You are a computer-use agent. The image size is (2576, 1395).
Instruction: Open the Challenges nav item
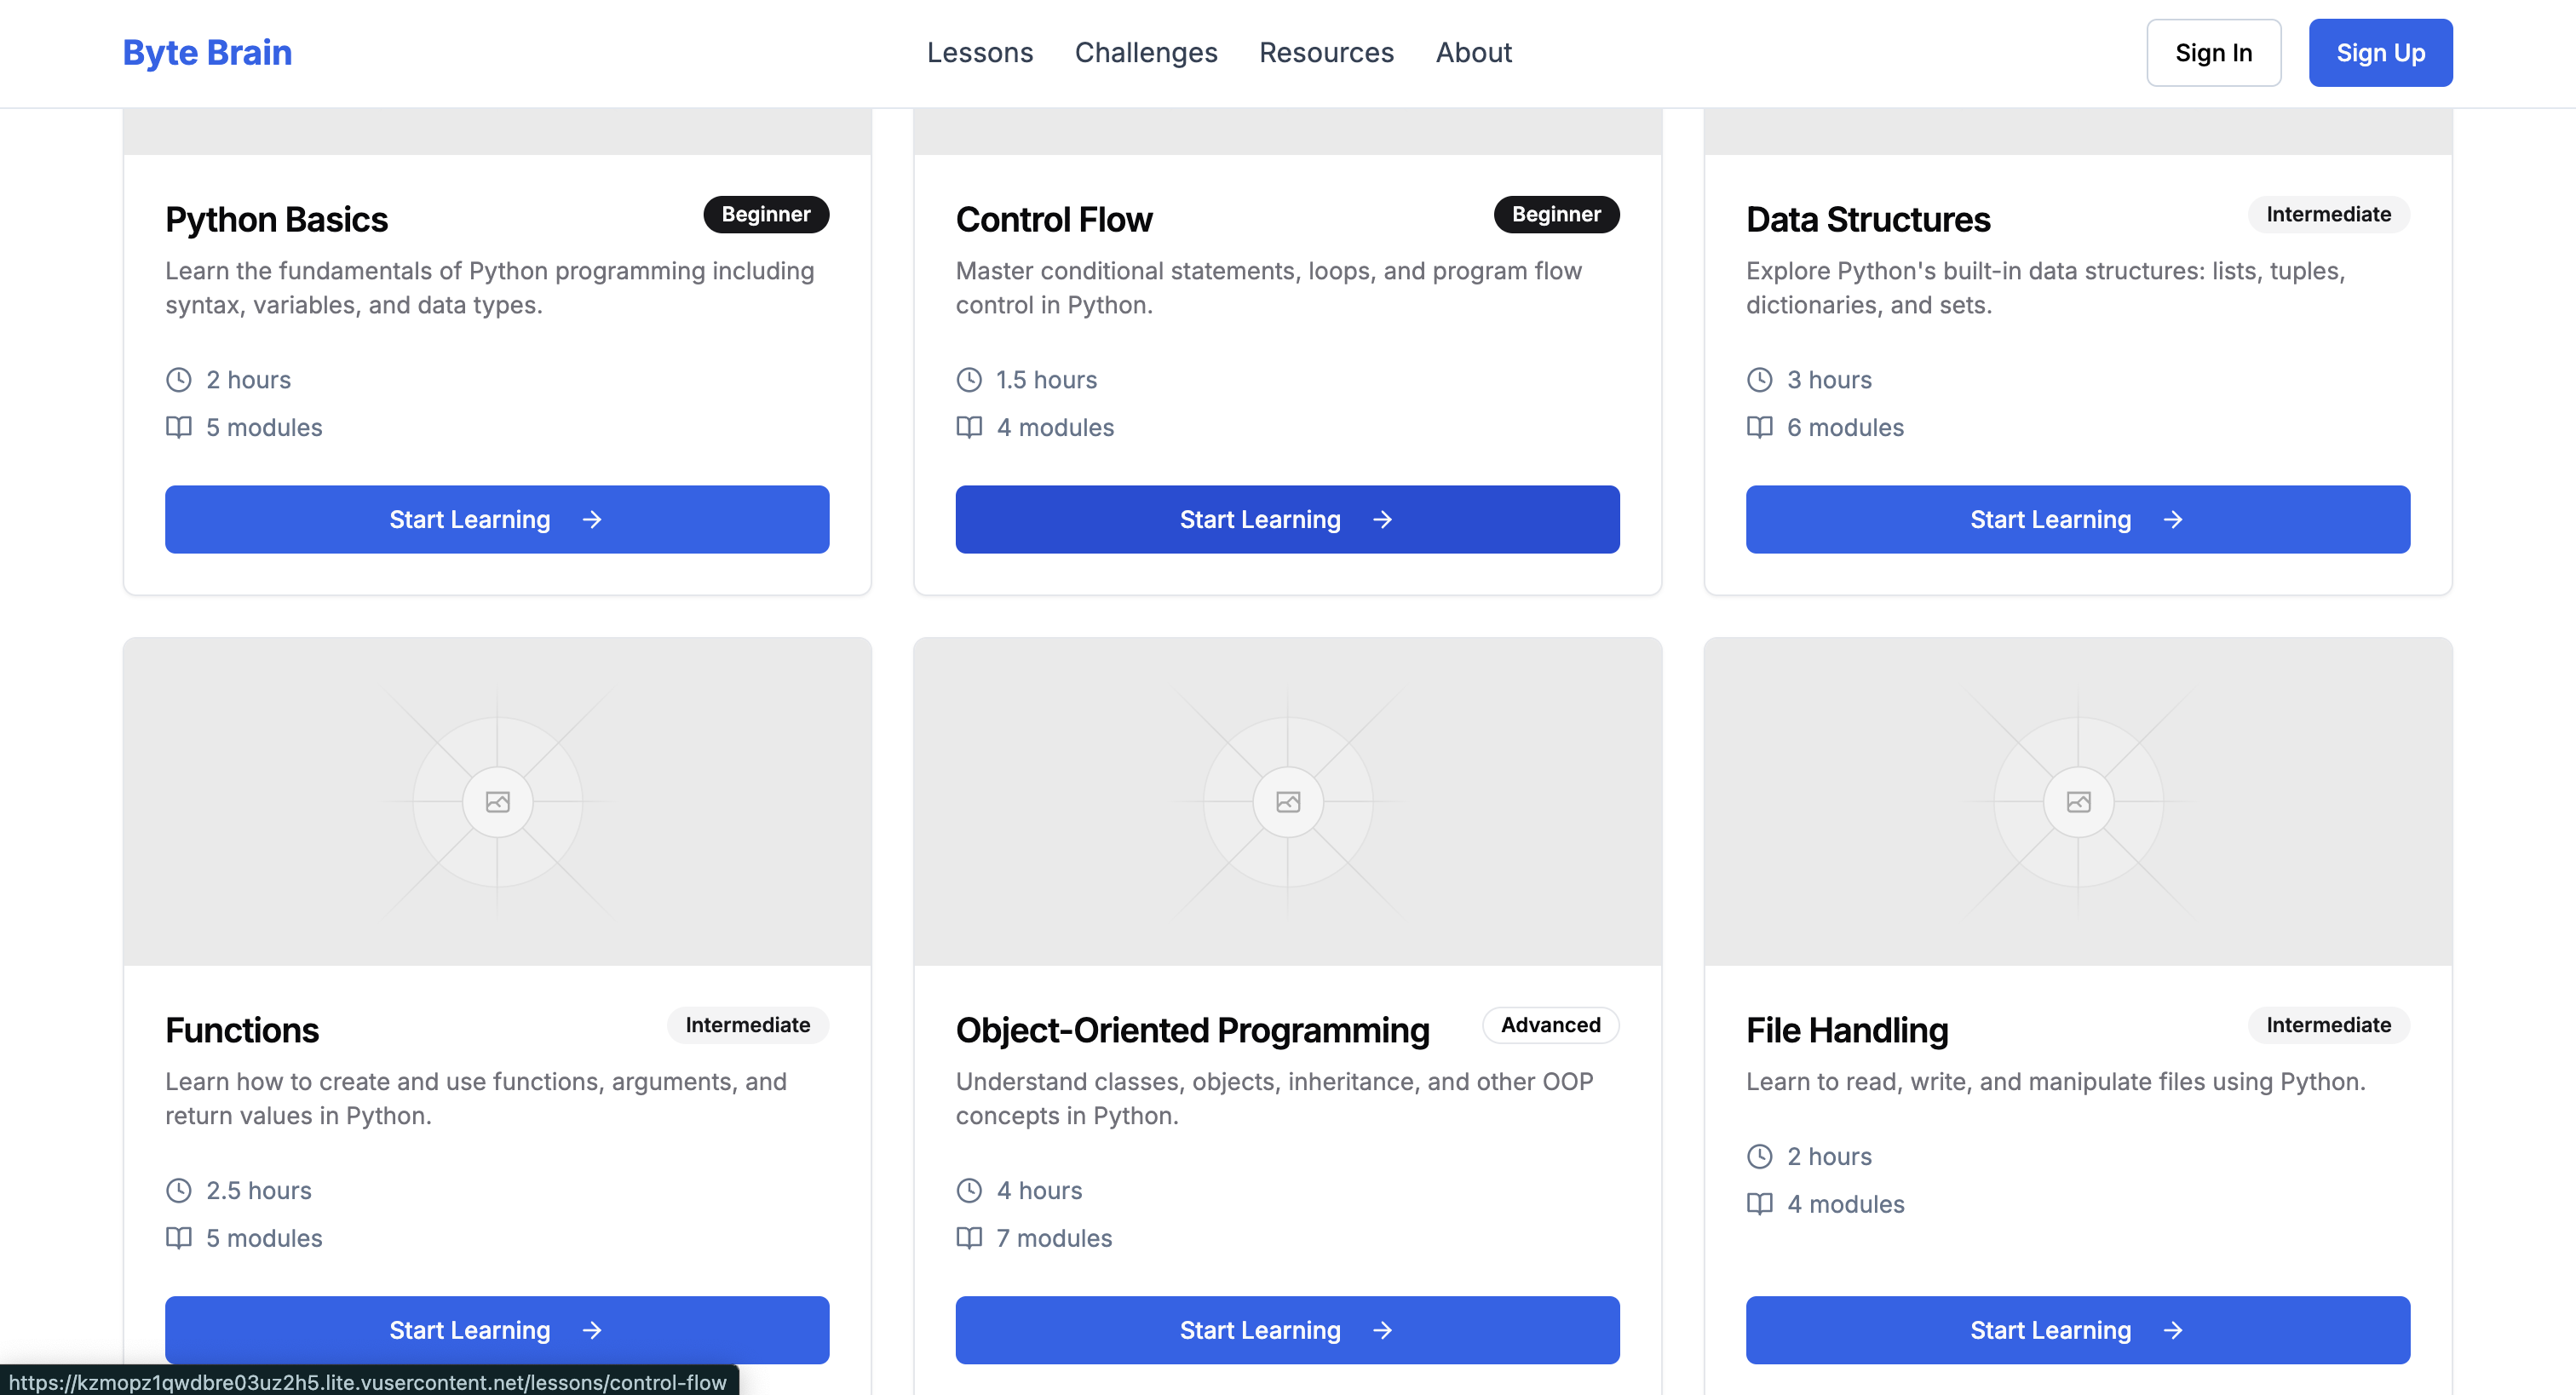(x=1145, y=53)
